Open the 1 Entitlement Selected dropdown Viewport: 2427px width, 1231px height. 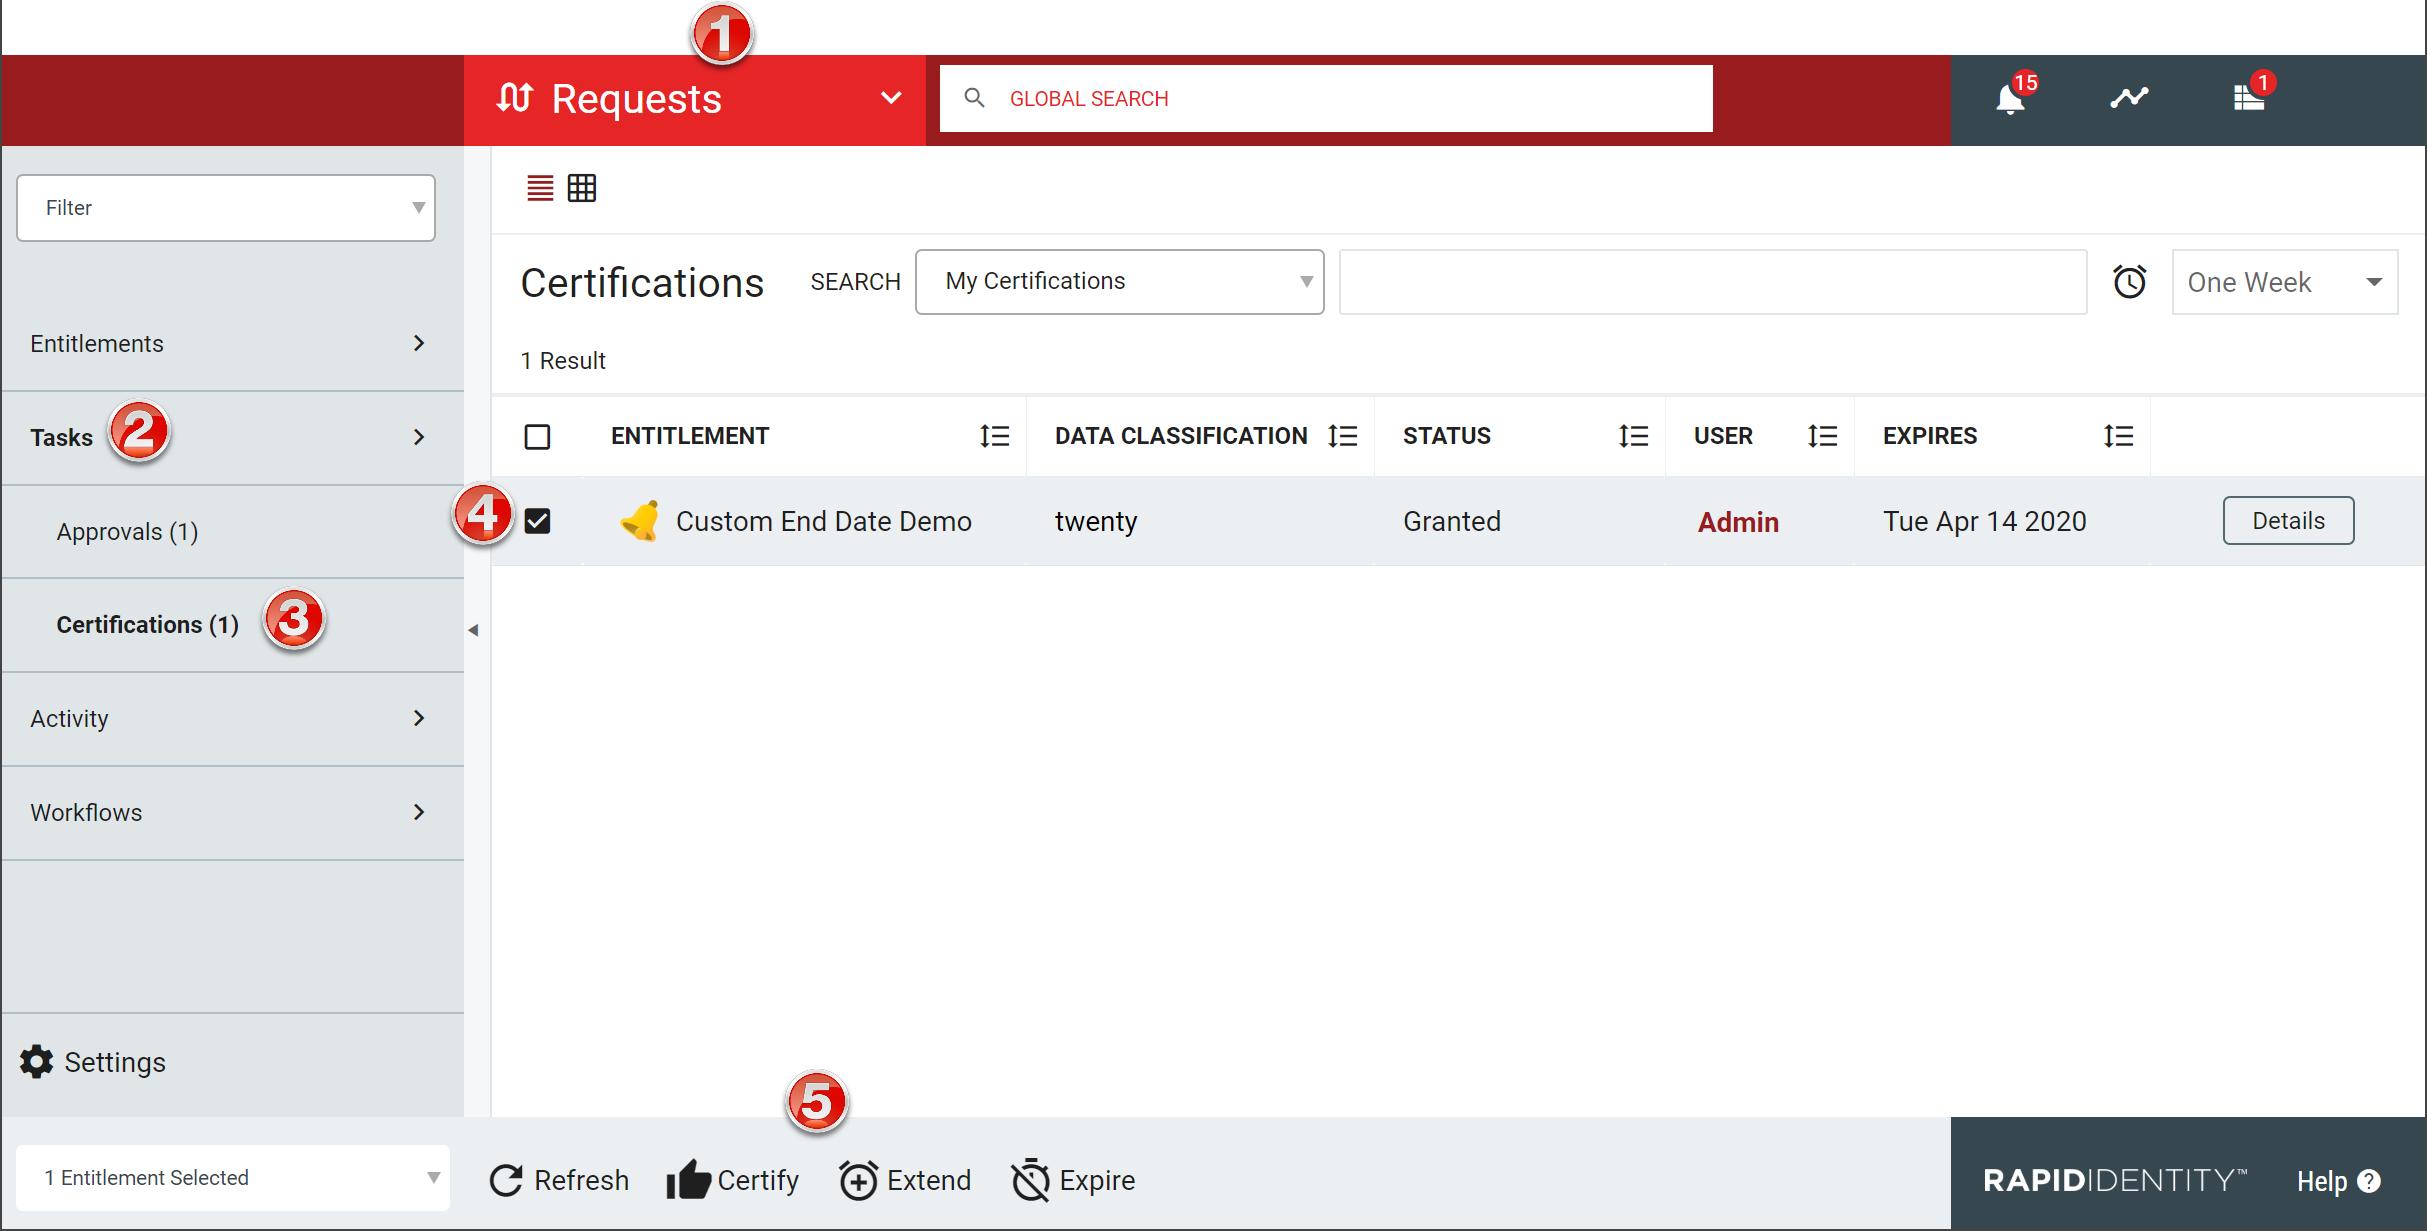pos(233,1178)
